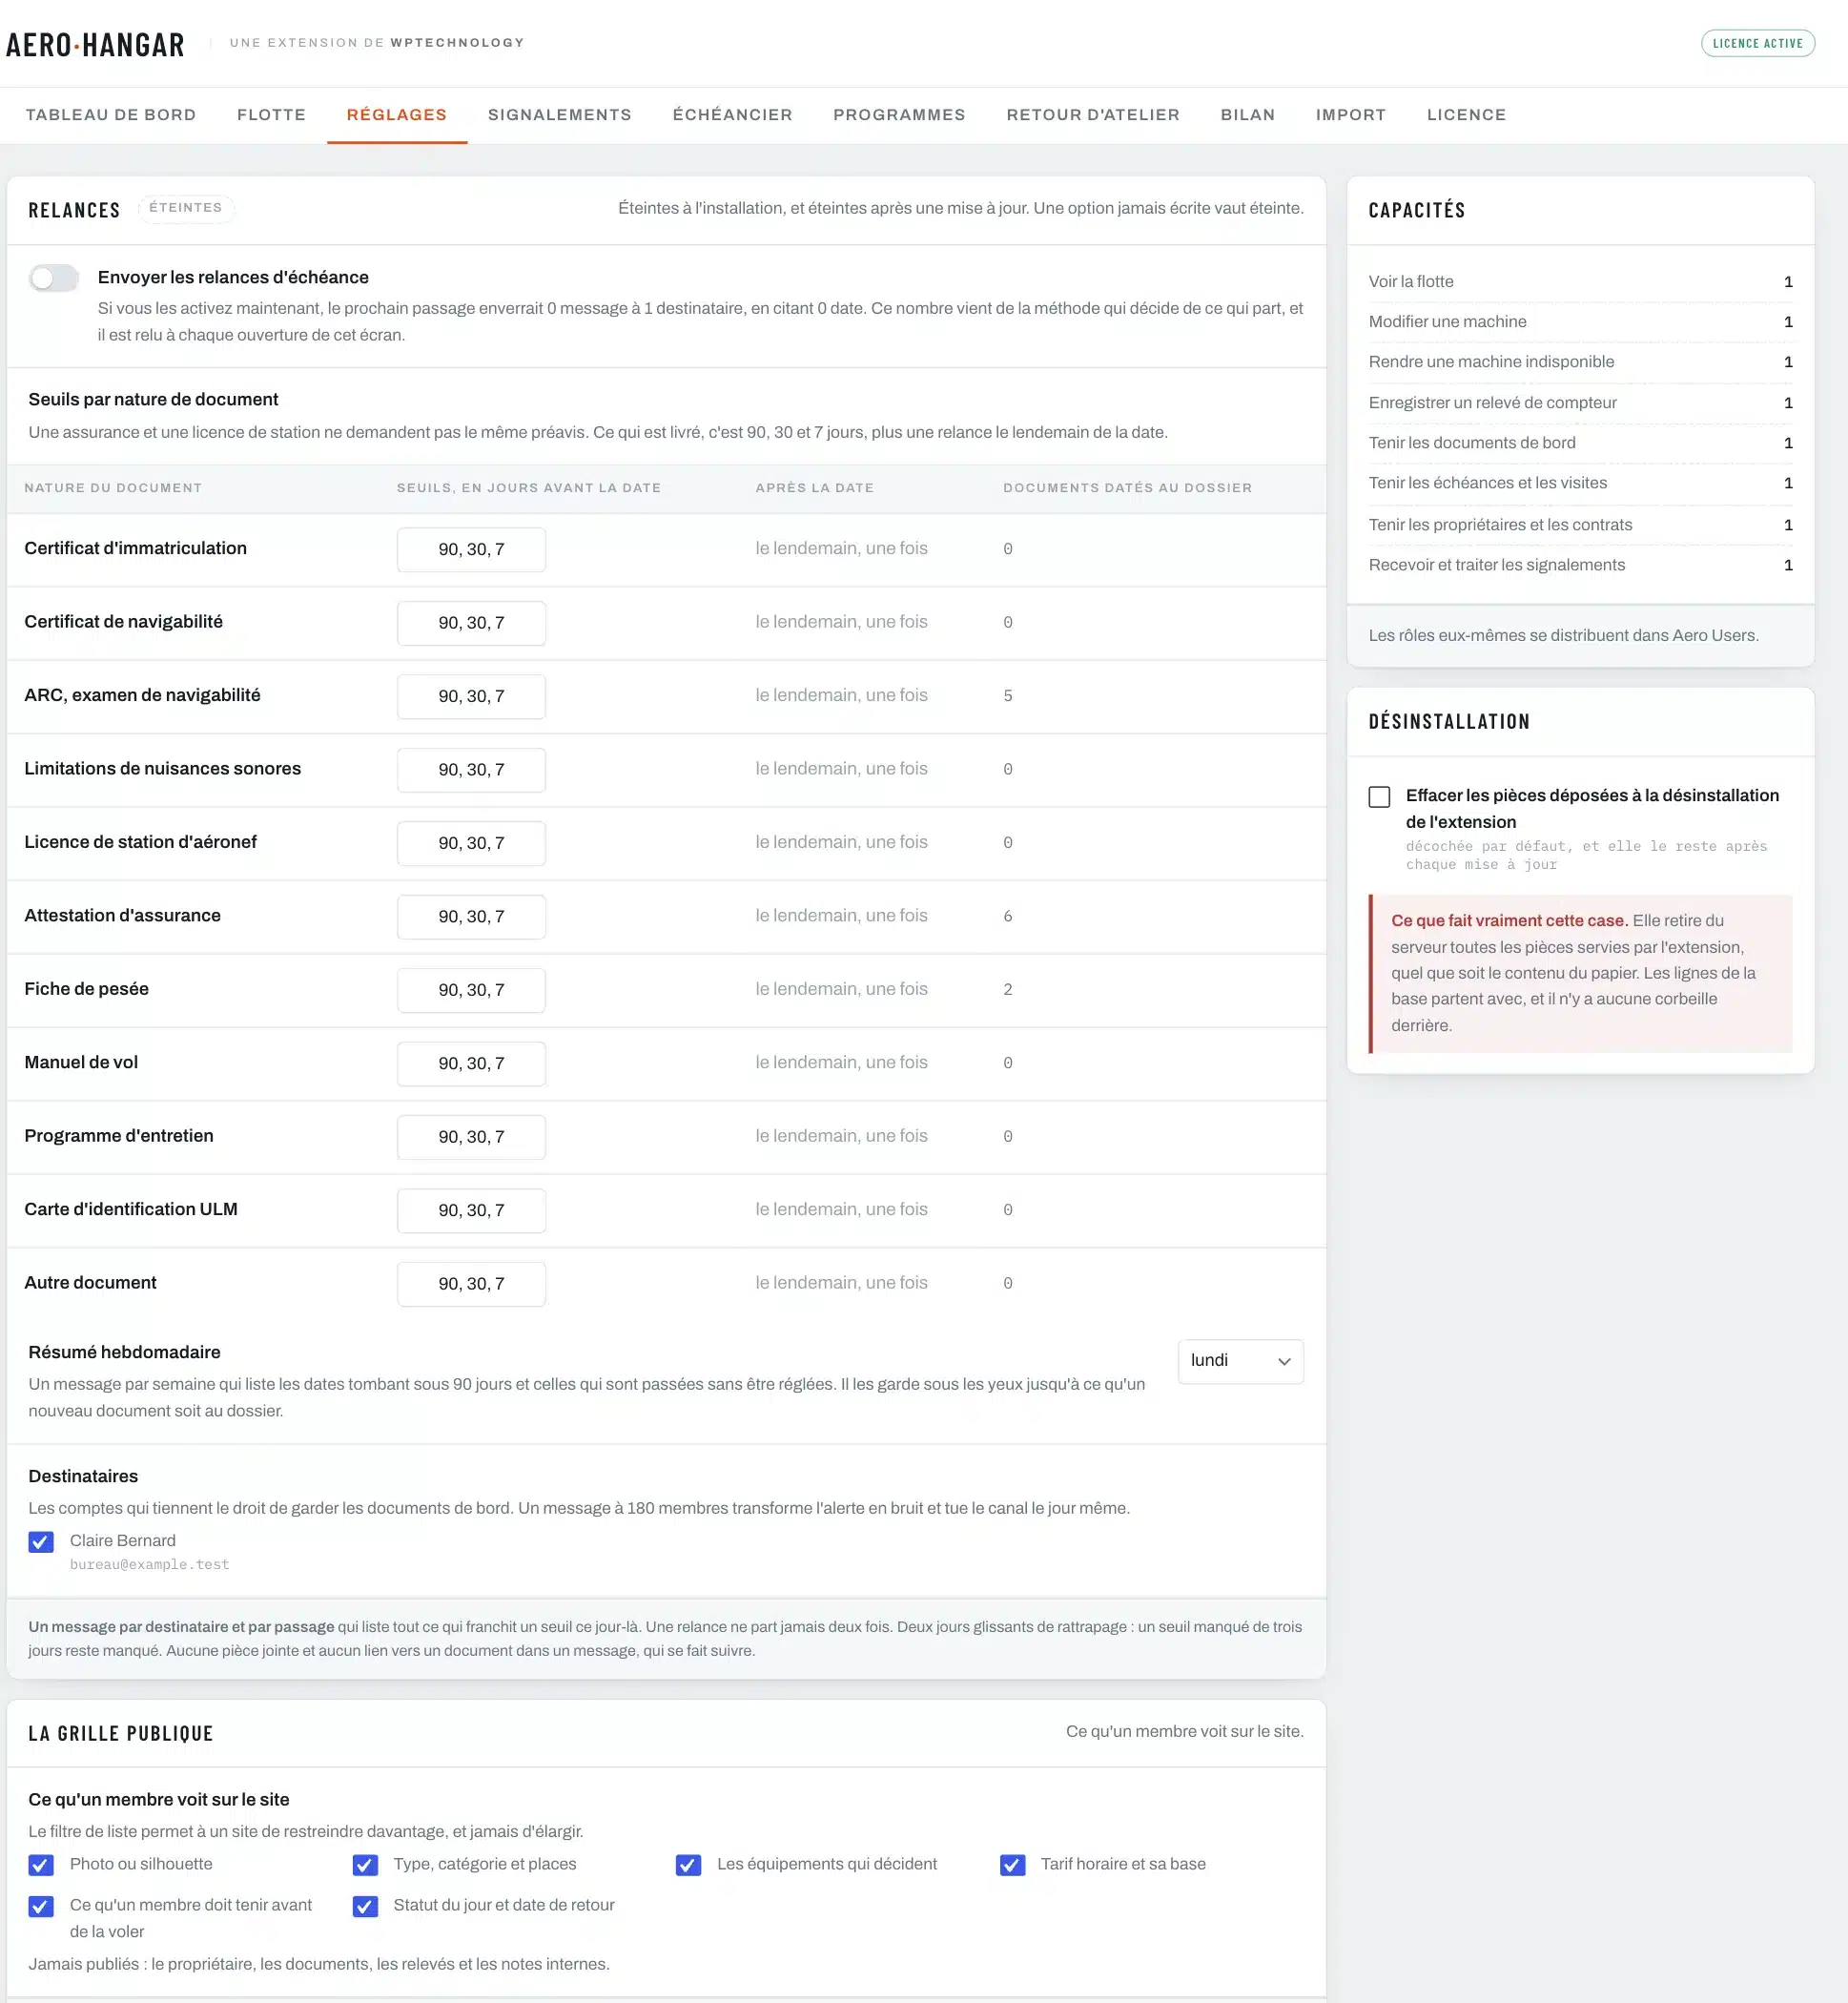Edit Certificat d'immatriculation thresholds field
1848x2003 pixels.
pyautogui.click(x=471, y=549)
